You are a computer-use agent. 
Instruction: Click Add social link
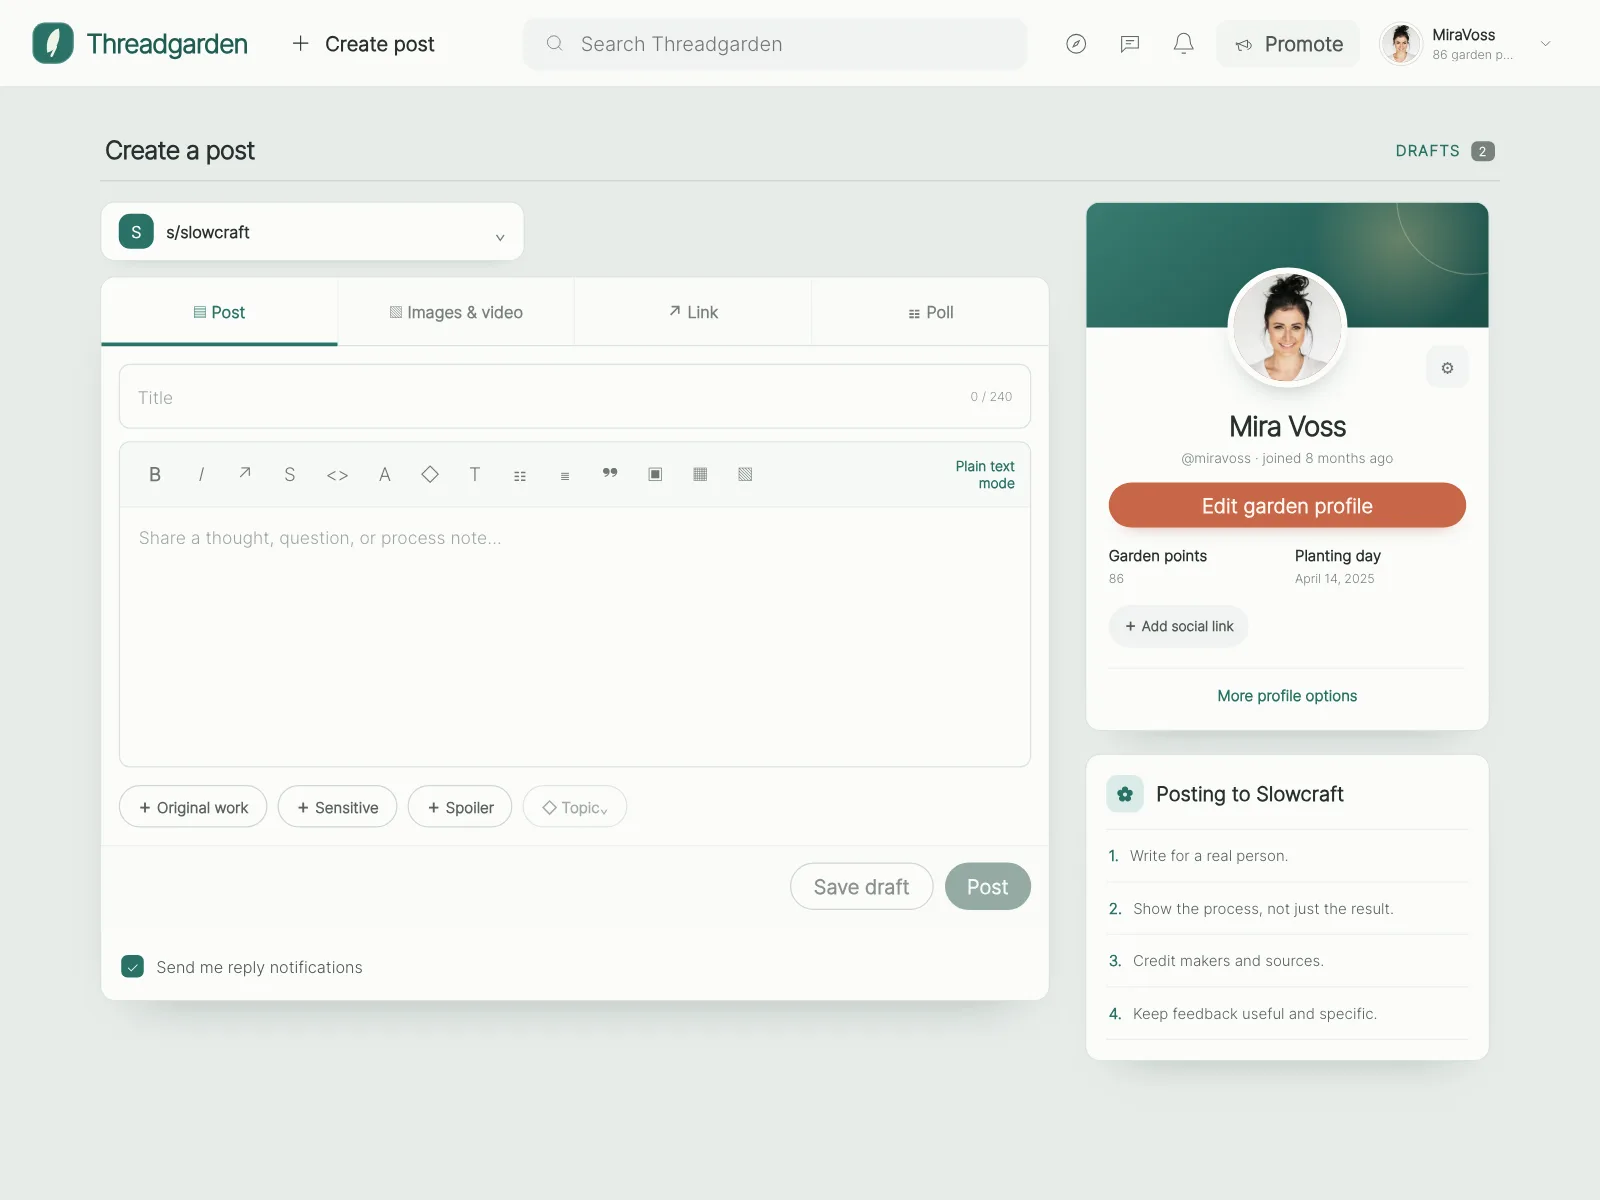tap(1179, 626)
